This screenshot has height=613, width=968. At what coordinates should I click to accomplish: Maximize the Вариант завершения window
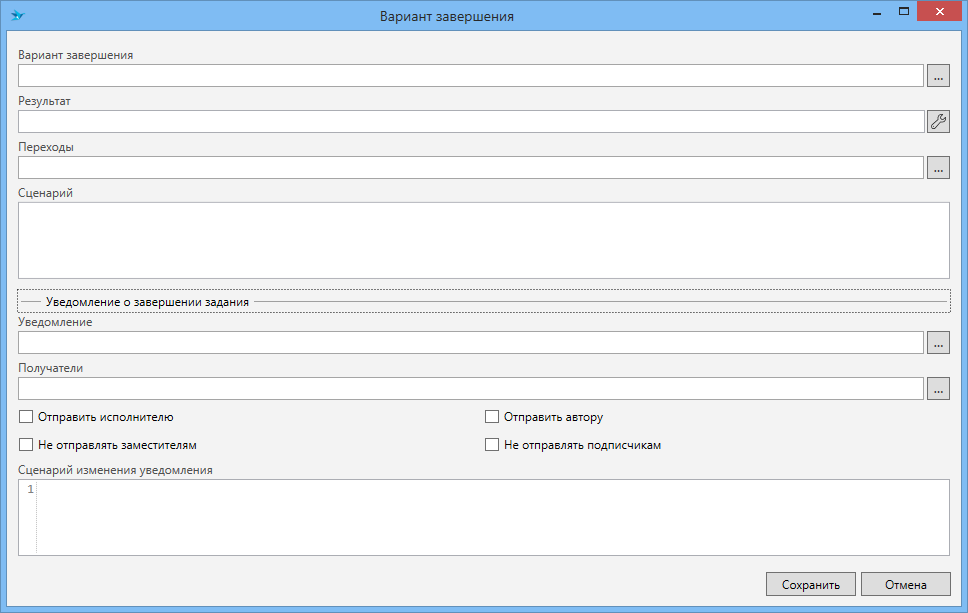(x=903, y=12)
